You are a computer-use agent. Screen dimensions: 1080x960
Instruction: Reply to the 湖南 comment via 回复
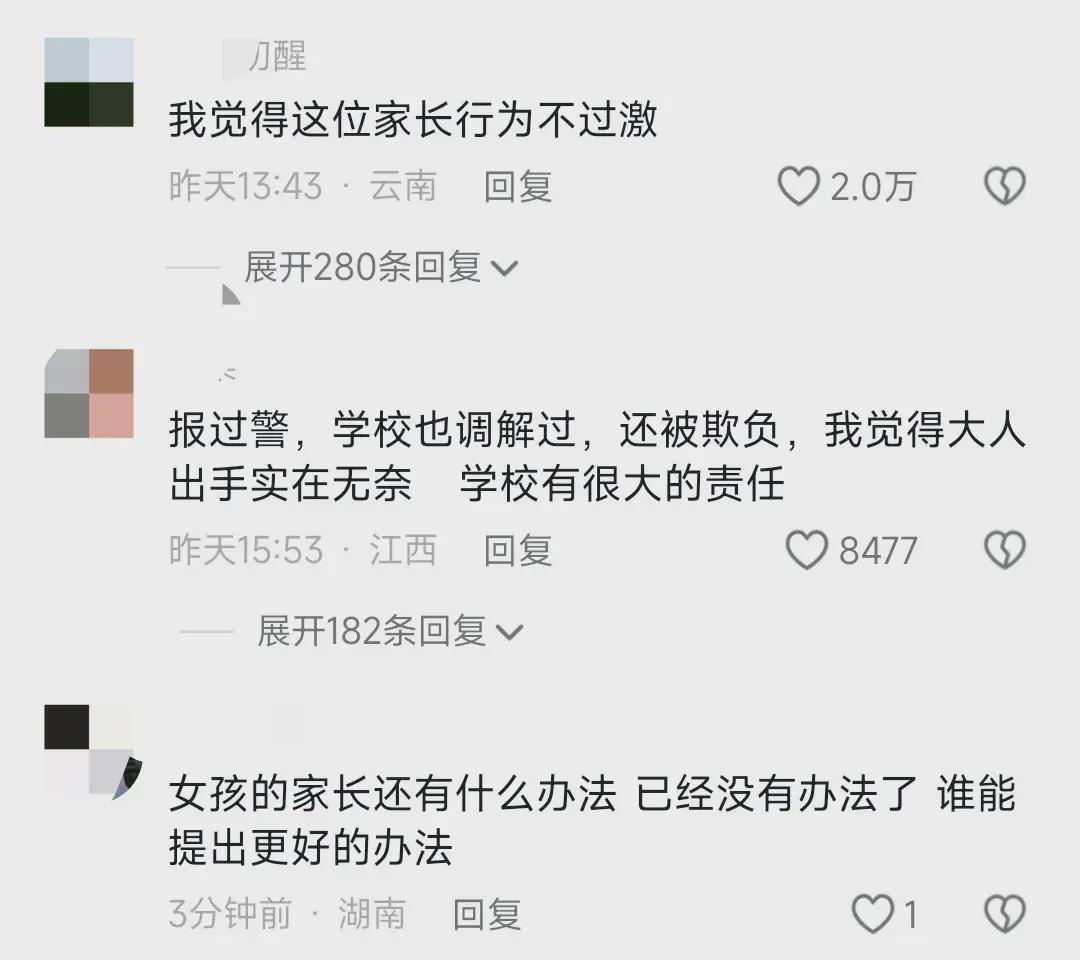click(x=486, y=914)
